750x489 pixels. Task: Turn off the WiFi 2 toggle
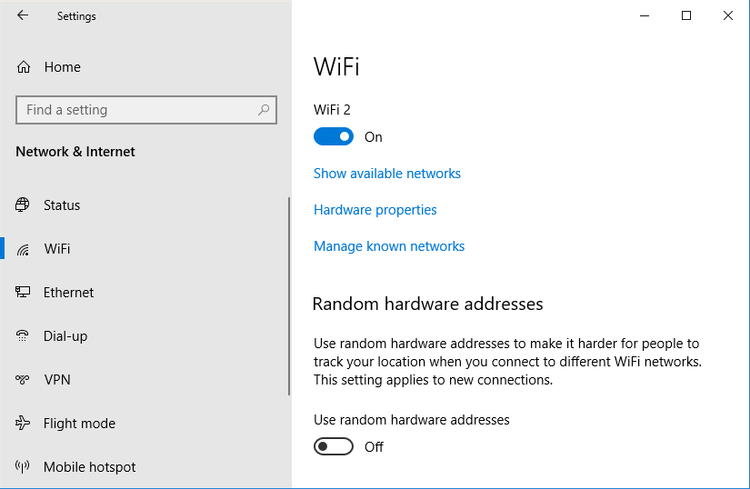point(333,136)
